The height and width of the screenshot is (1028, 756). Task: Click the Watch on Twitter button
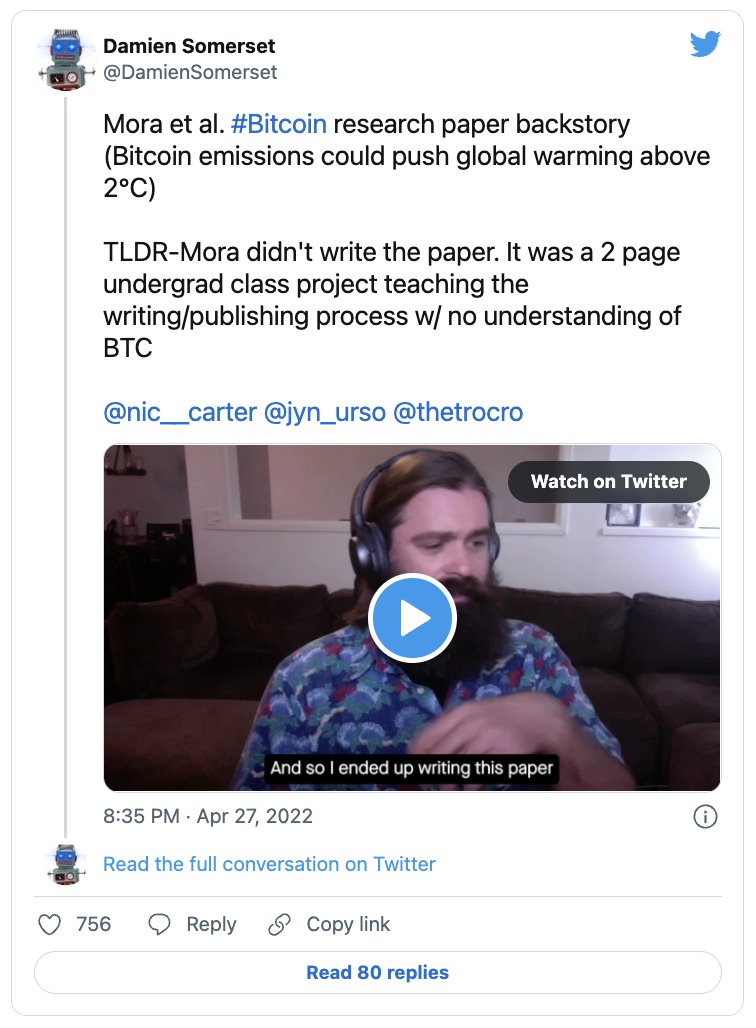(608, 481)
